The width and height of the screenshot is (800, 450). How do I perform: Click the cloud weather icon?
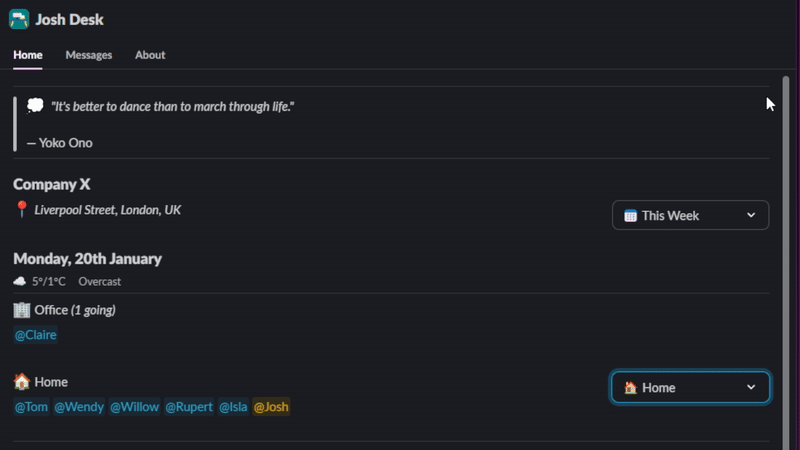pos(20,282)
